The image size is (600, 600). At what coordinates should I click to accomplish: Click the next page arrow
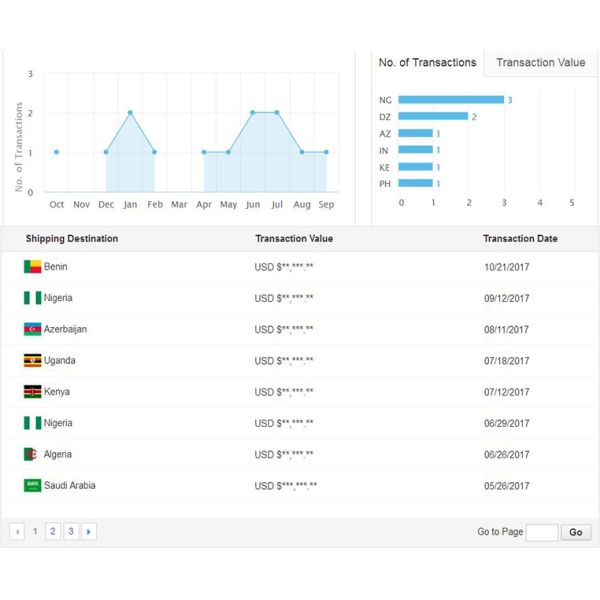coord(89,532)
